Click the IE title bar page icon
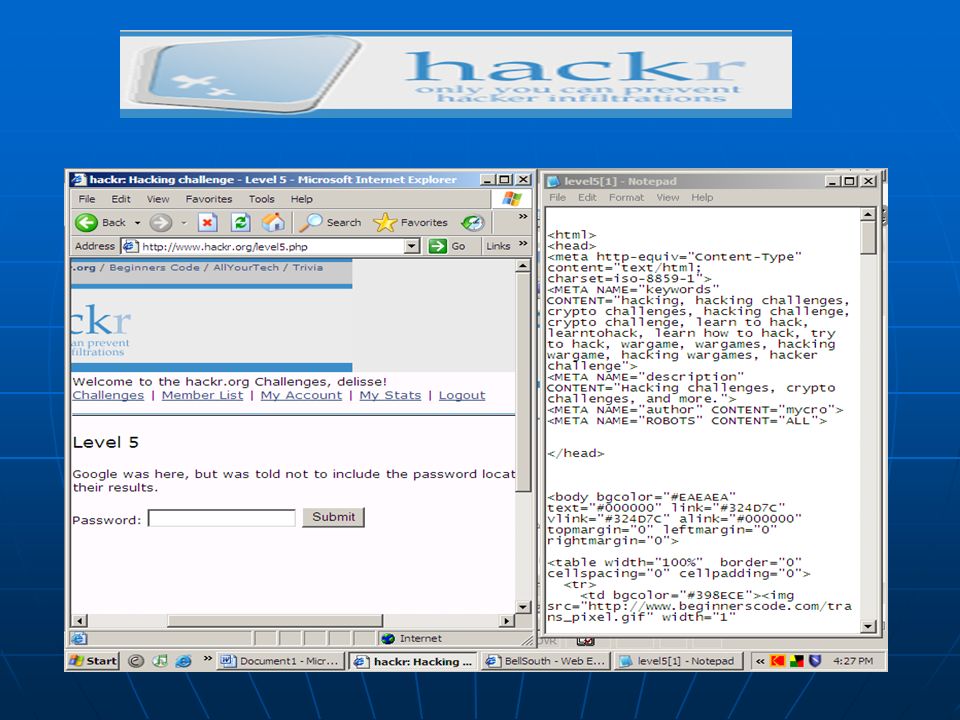This screenshot has height=720, width=960. pyautogui.click(x=78, y=179)
